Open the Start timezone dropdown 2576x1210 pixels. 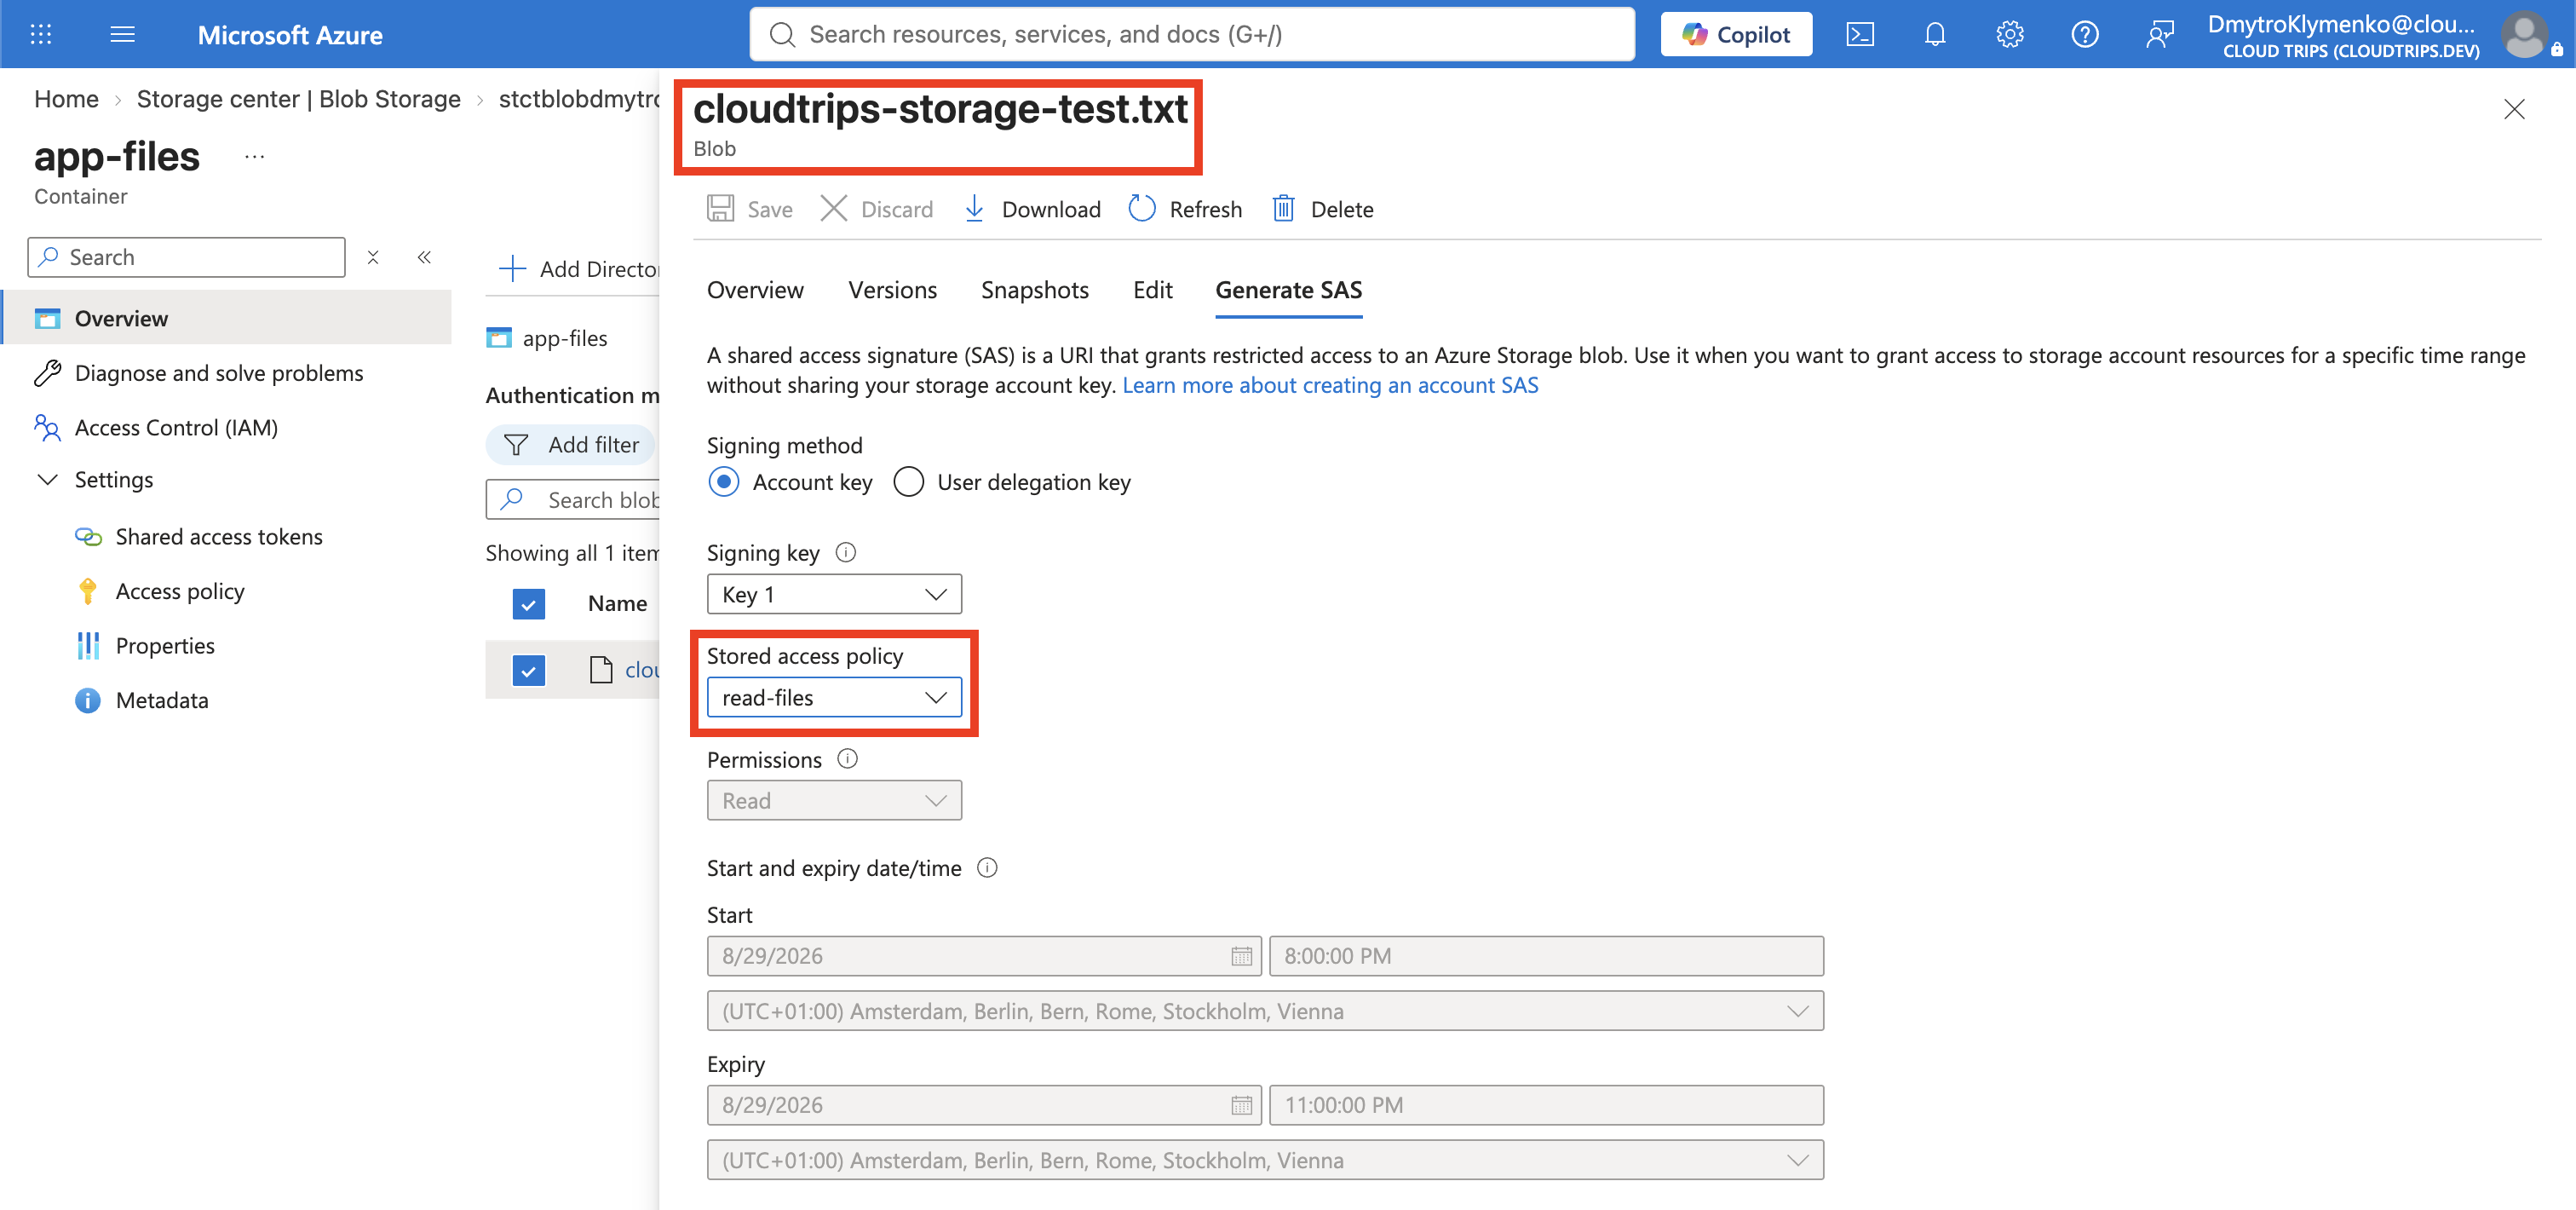click(1265, 1010)
